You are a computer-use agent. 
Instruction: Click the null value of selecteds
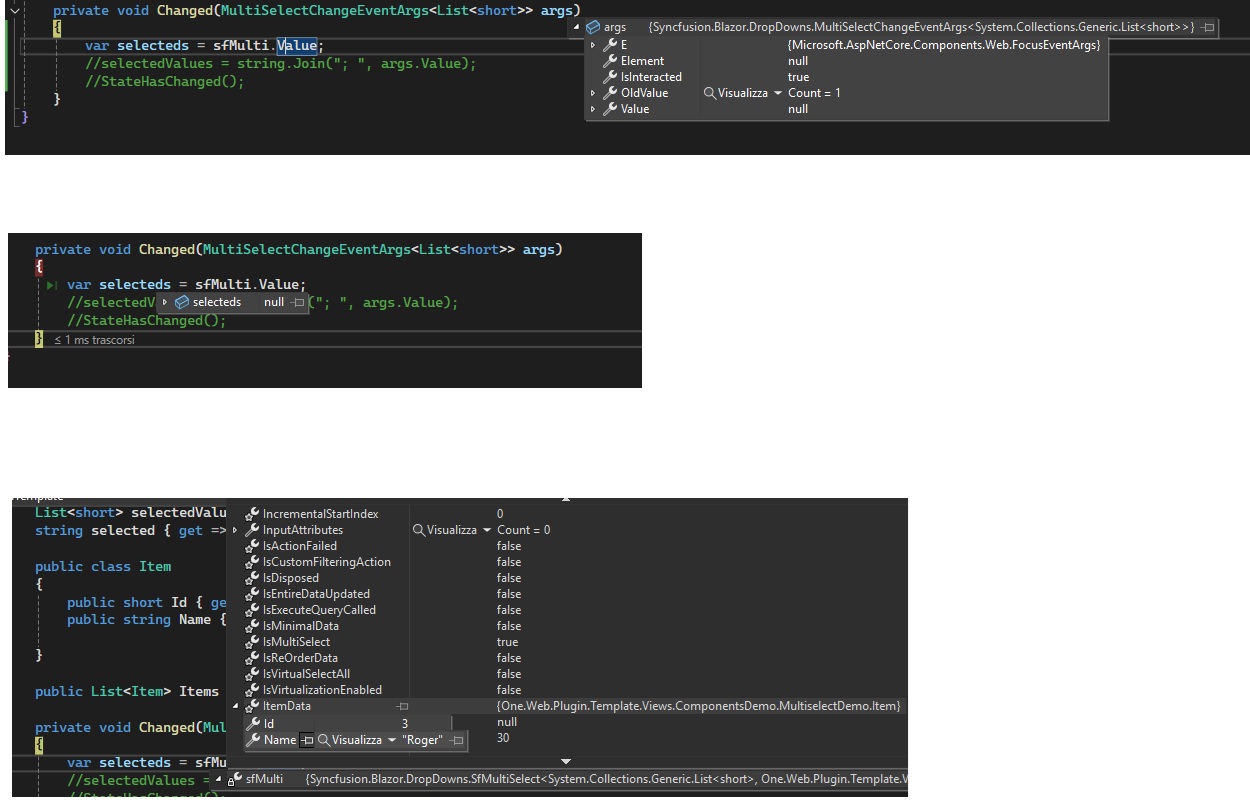(274, 302)
